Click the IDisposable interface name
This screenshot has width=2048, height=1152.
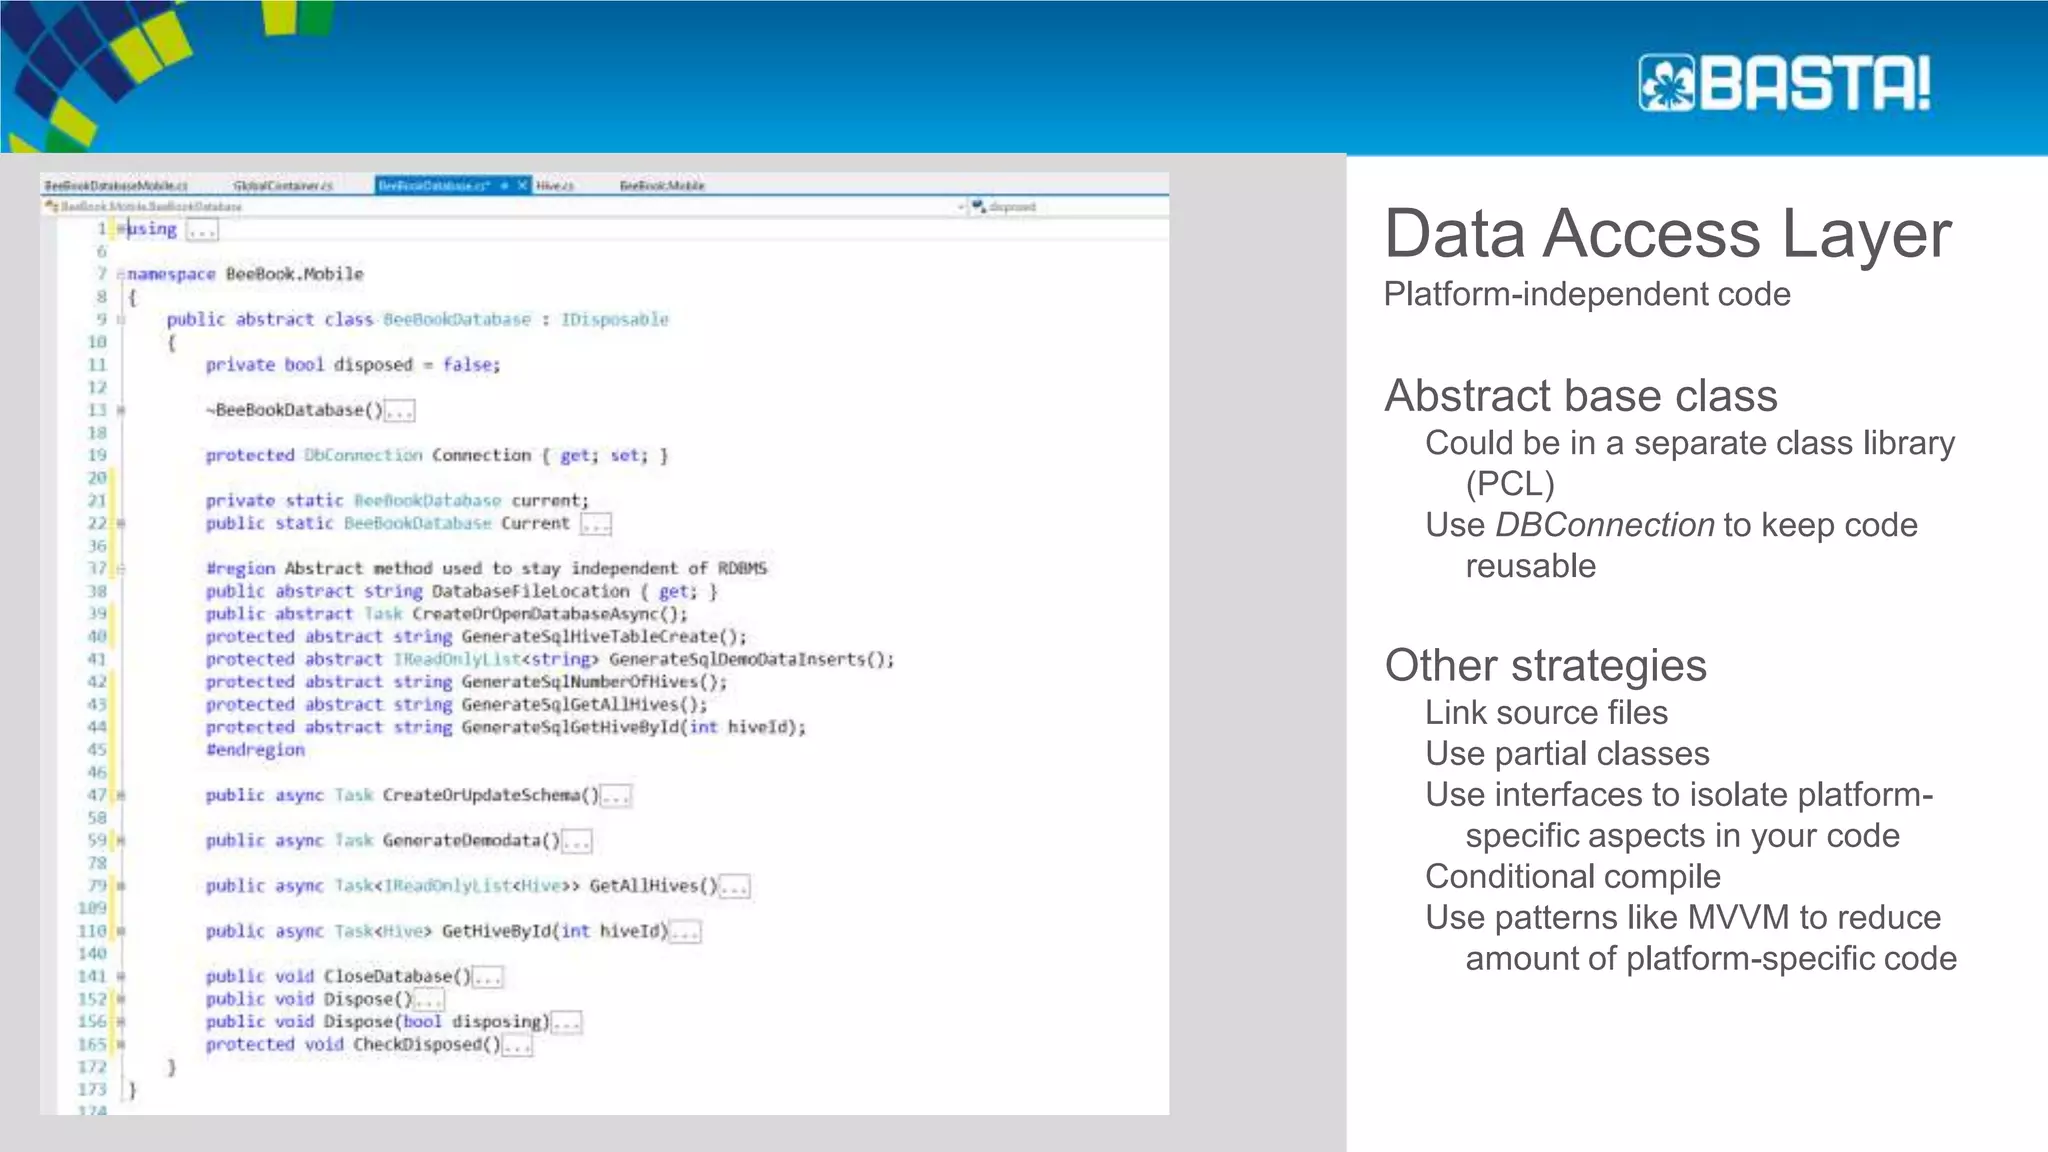[x=614, y=320]
